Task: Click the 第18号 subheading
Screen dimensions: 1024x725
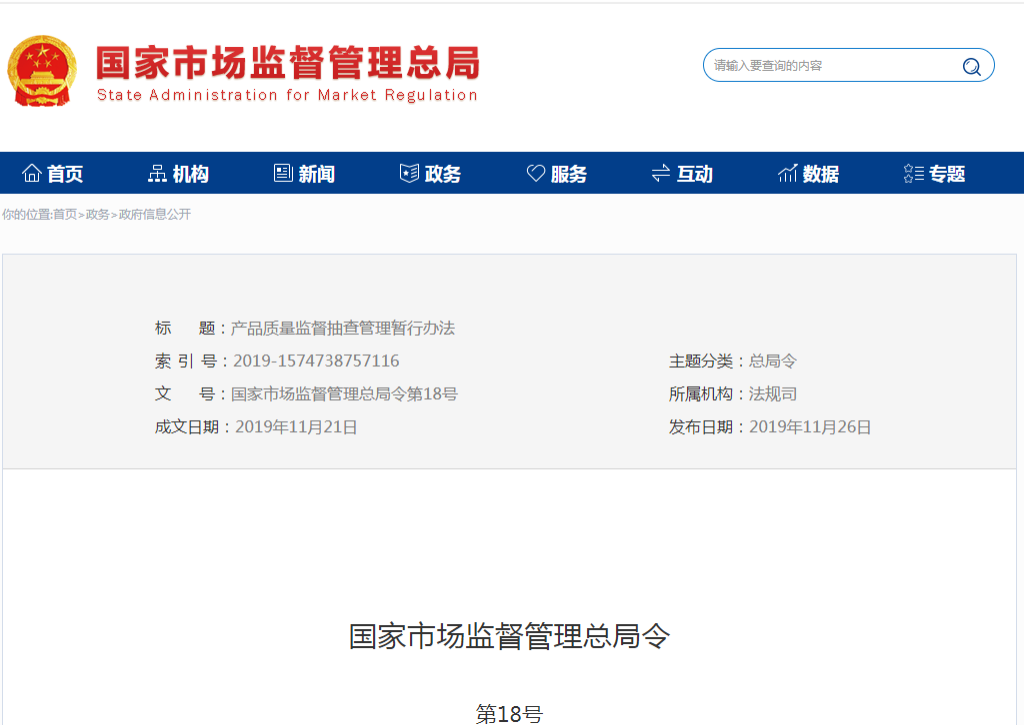Action: coord(509,714)
